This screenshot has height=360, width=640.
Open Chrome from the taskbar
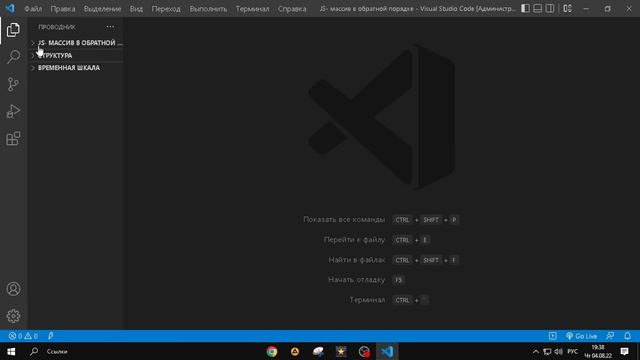point(272,351)
